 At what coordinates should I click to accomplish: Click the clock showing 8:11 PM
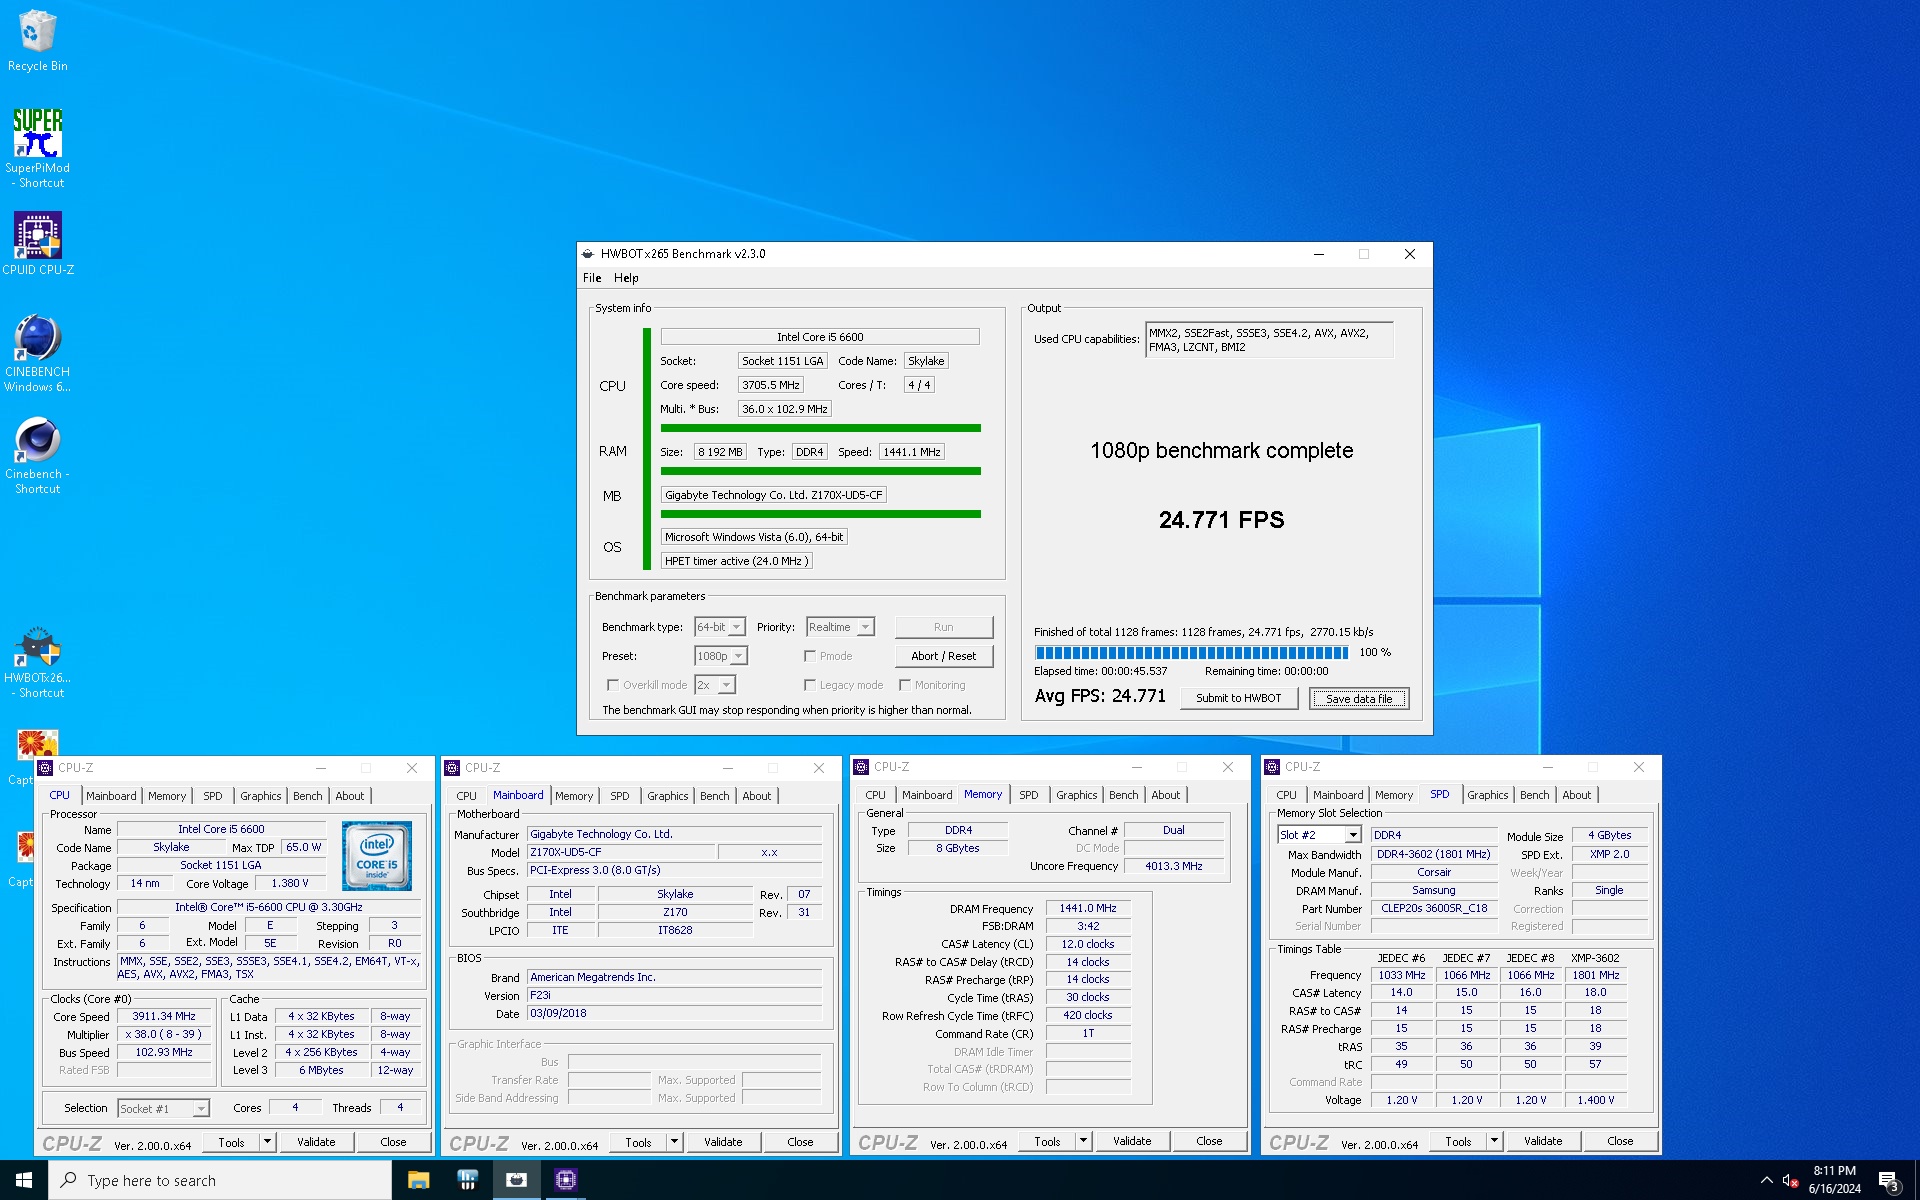(x=1834, y=1180)
